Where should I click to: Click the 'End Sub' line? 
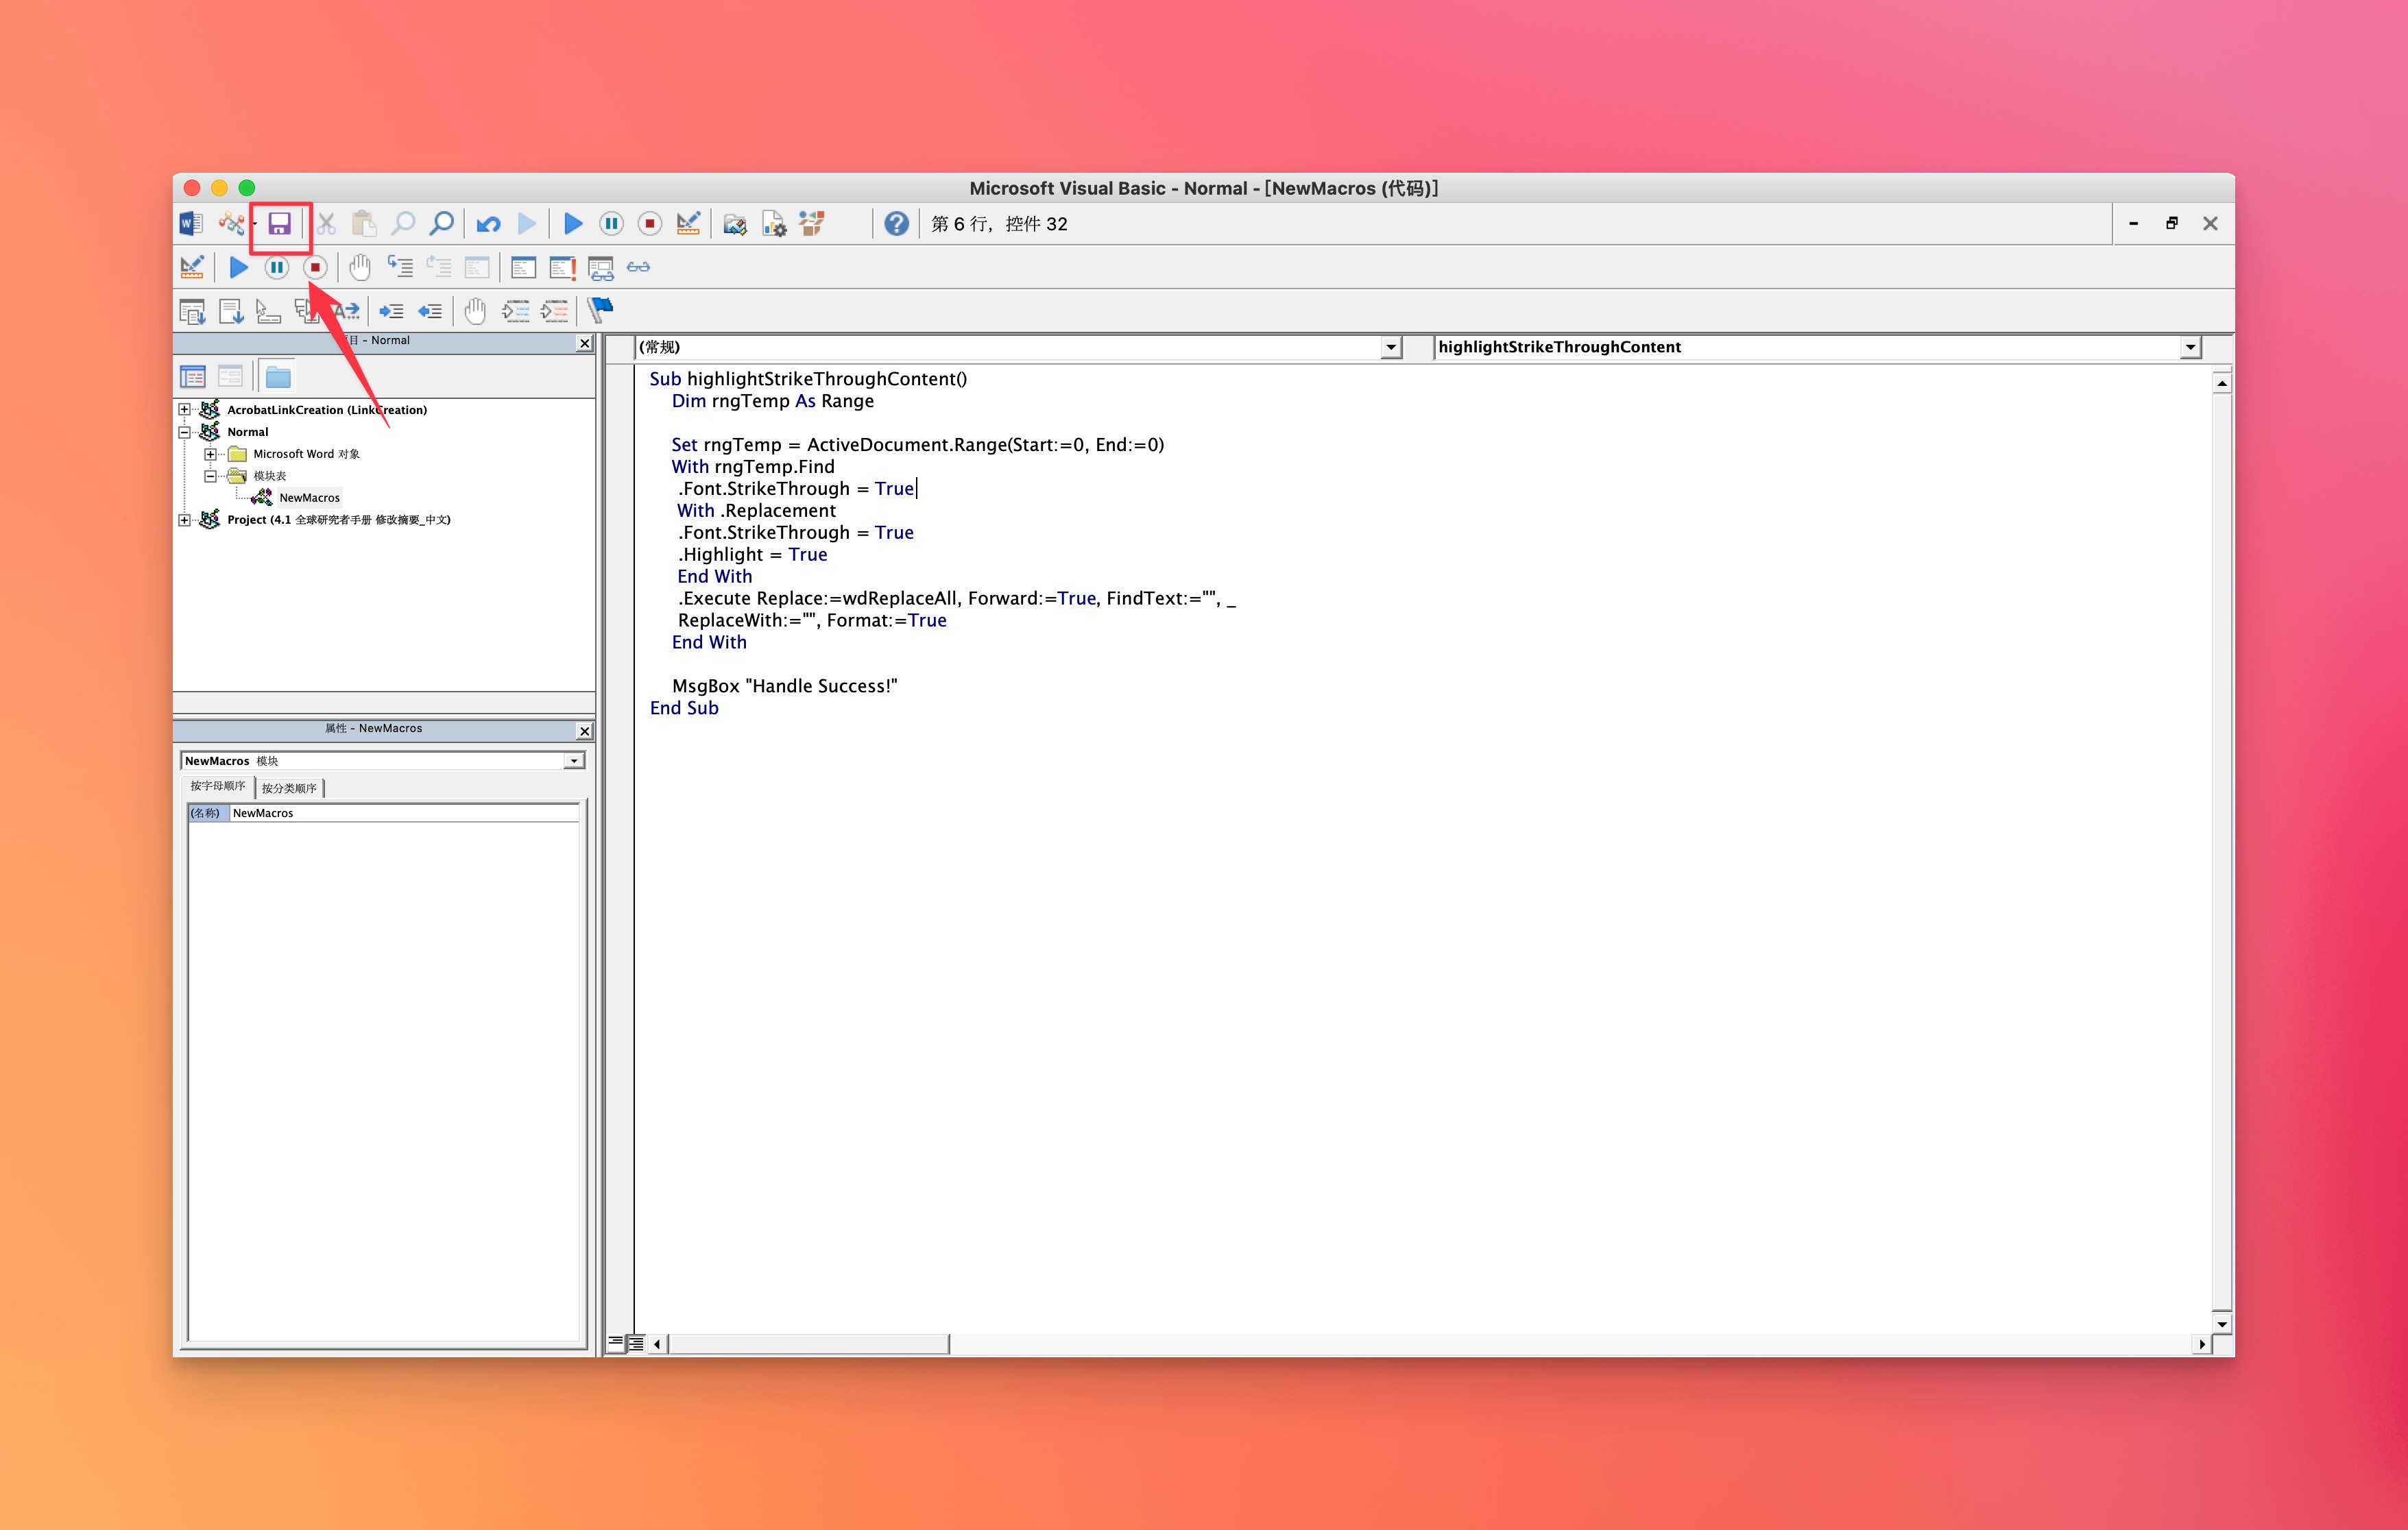684,708
